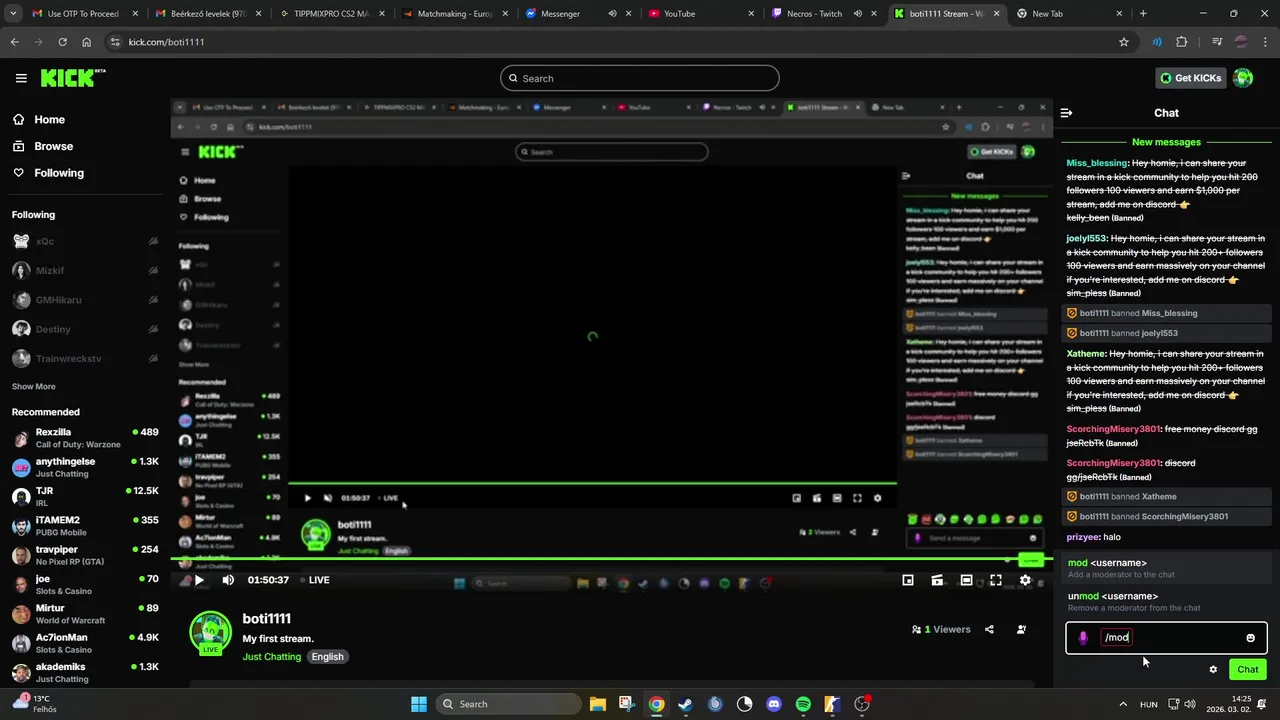Open recommended channel akademiks
The image size is (1280, 720).
click(85, 672)
